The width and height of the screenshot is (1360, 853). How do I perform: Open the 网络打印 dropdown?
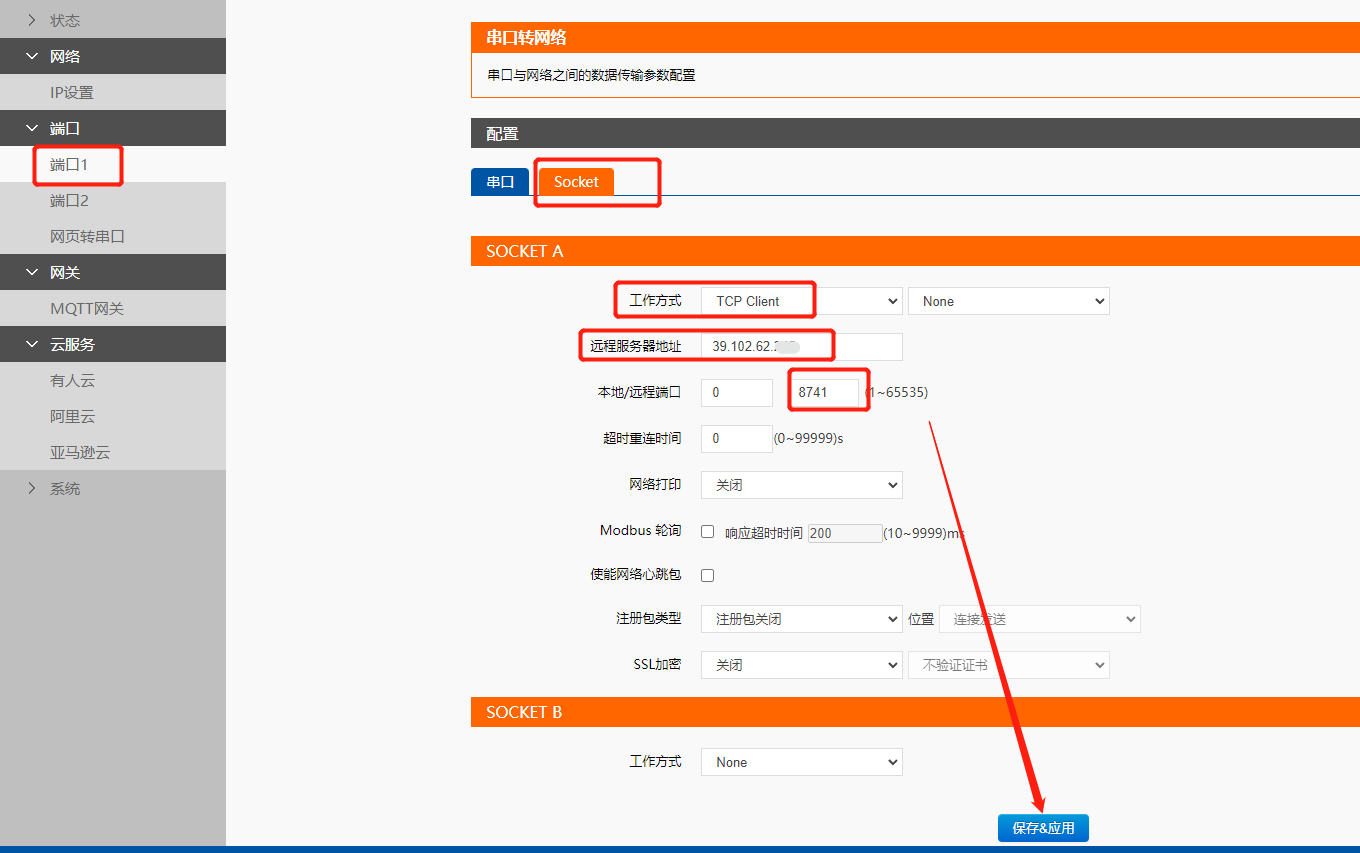point(801,485)
